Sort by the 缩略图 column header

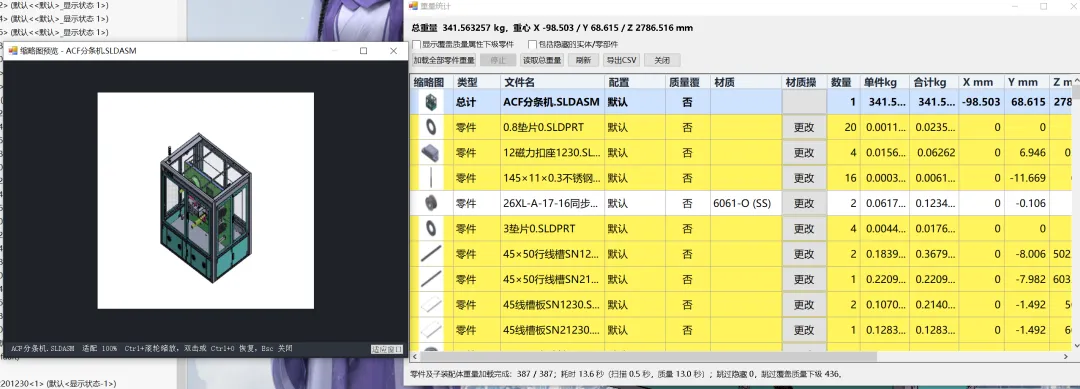pos(431,82)
